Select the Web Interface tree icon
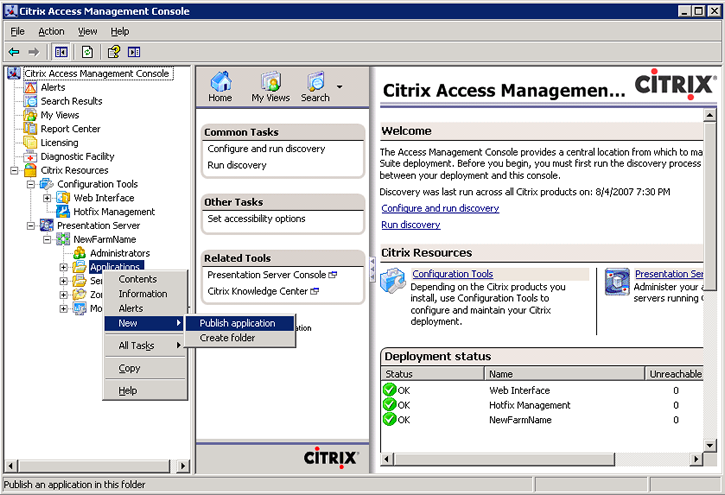The height and width of the screenshot is (495, 725). pos(63,198)
